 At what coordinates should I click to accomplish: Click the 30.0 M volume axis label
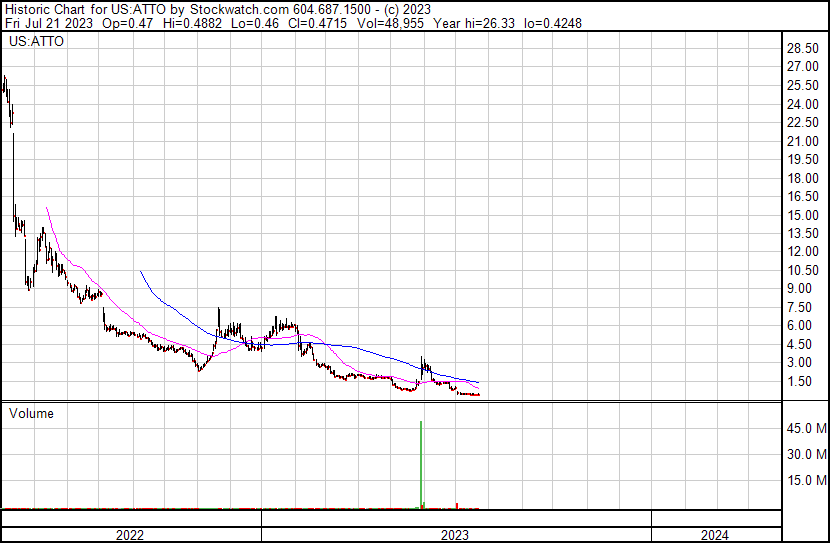(807, 455)
